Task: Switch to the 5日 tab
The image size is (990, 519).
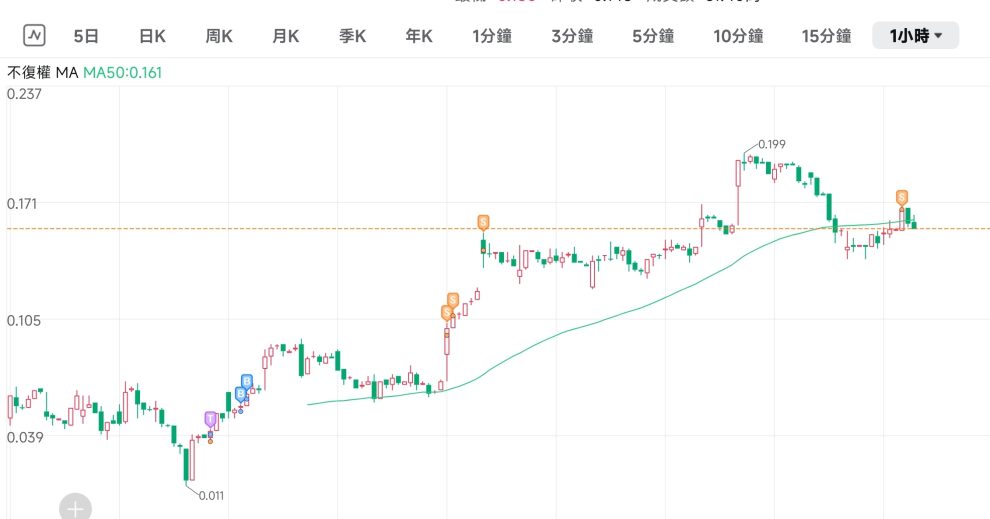Action: coord(86,36)
